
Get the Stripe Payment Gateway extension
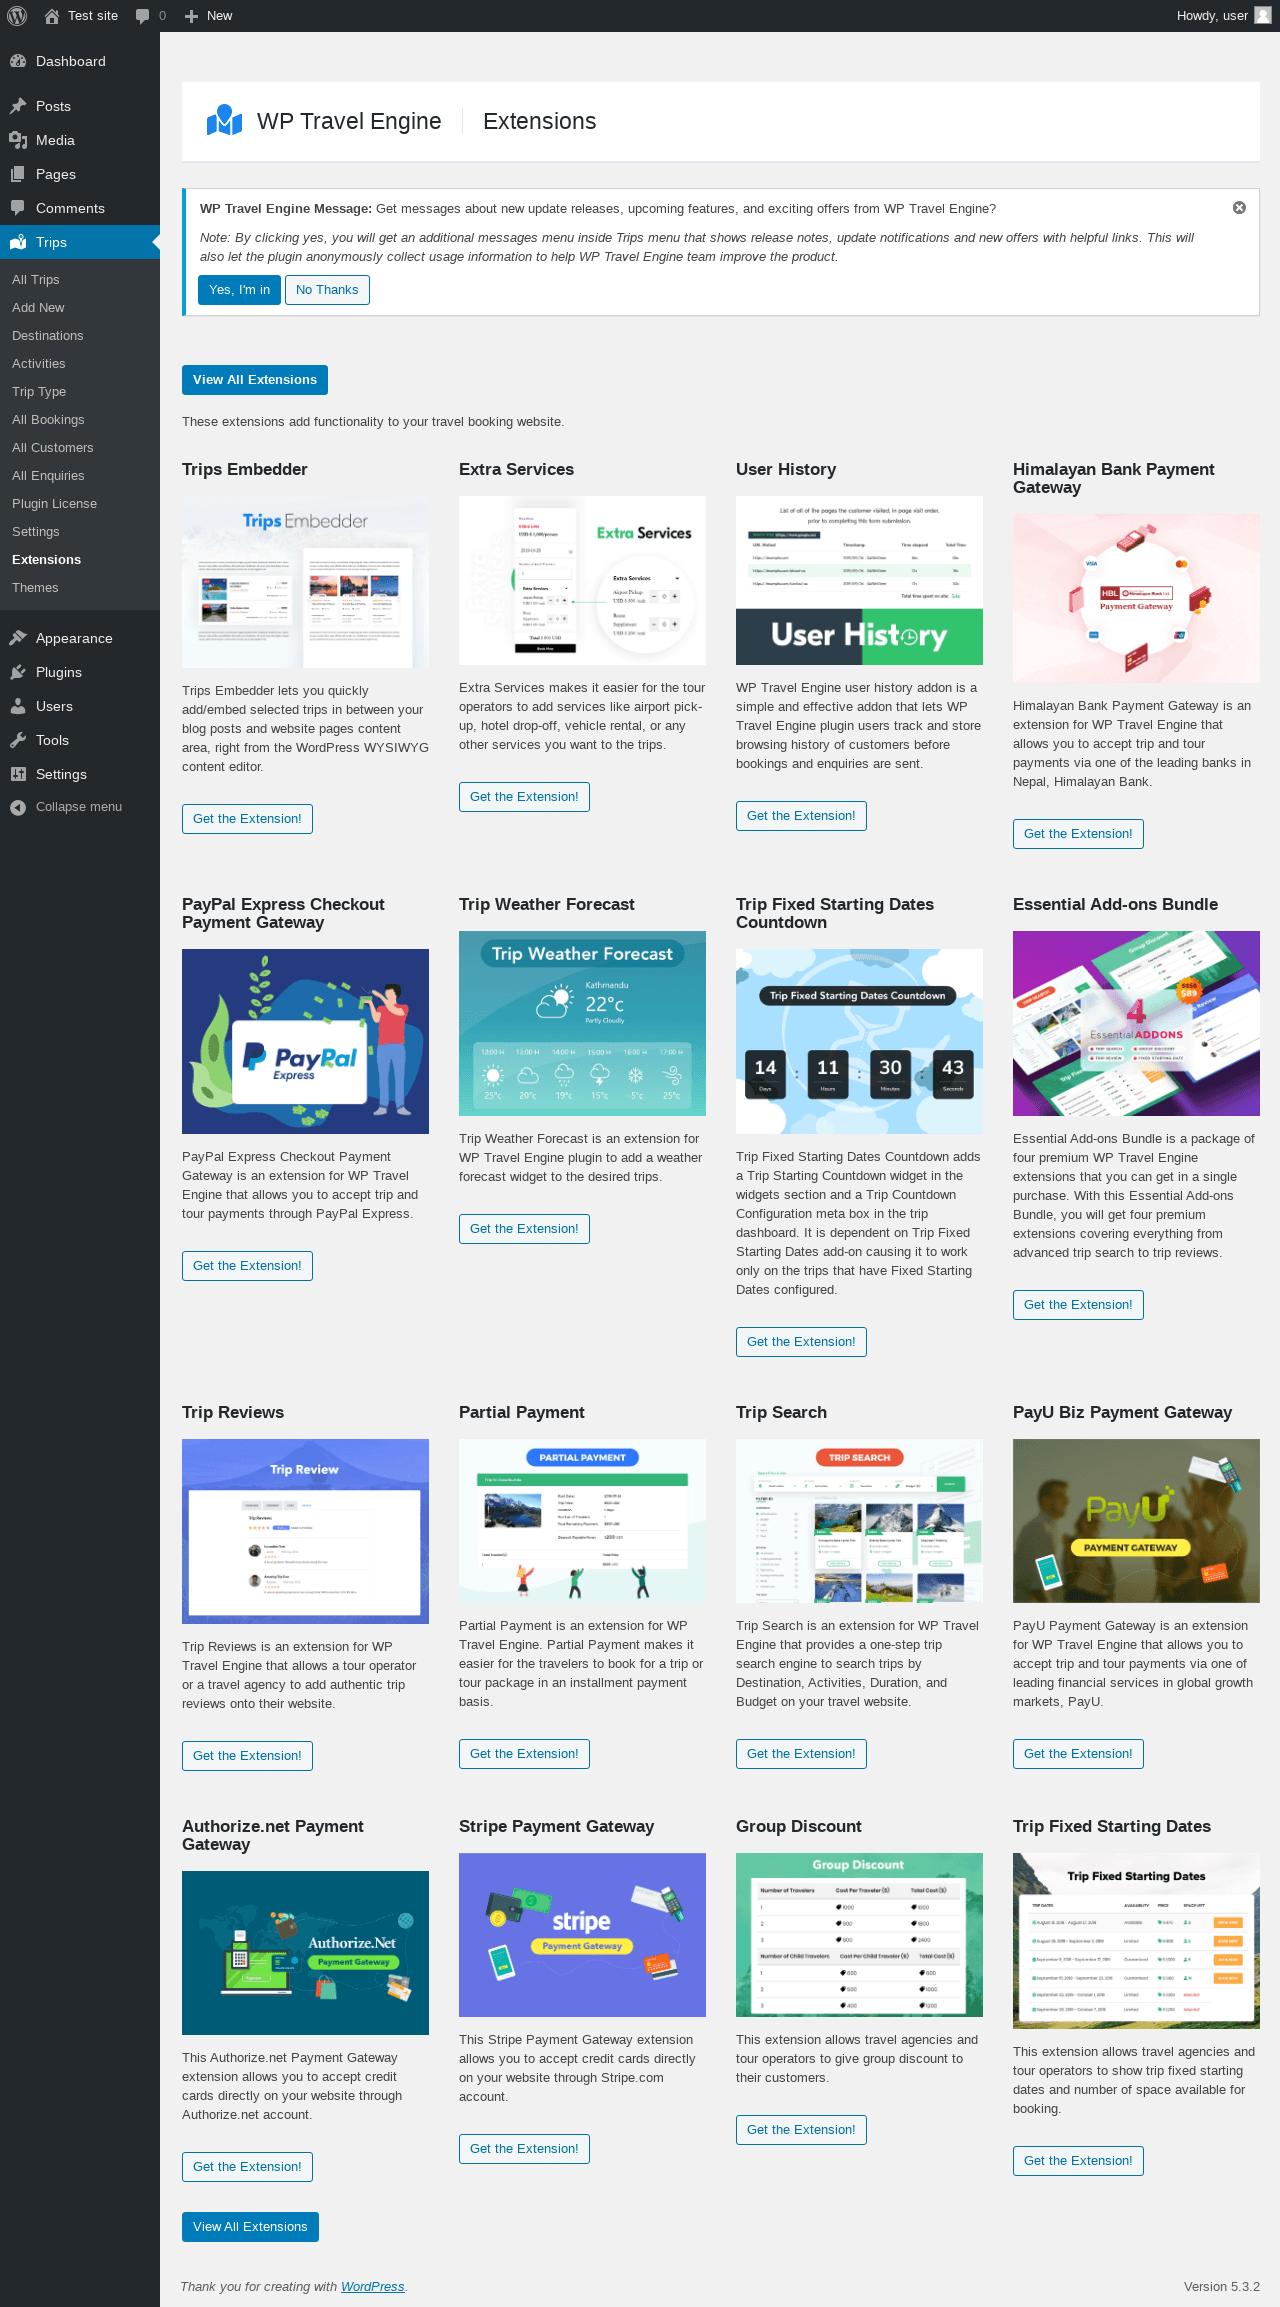[524, 2149]
